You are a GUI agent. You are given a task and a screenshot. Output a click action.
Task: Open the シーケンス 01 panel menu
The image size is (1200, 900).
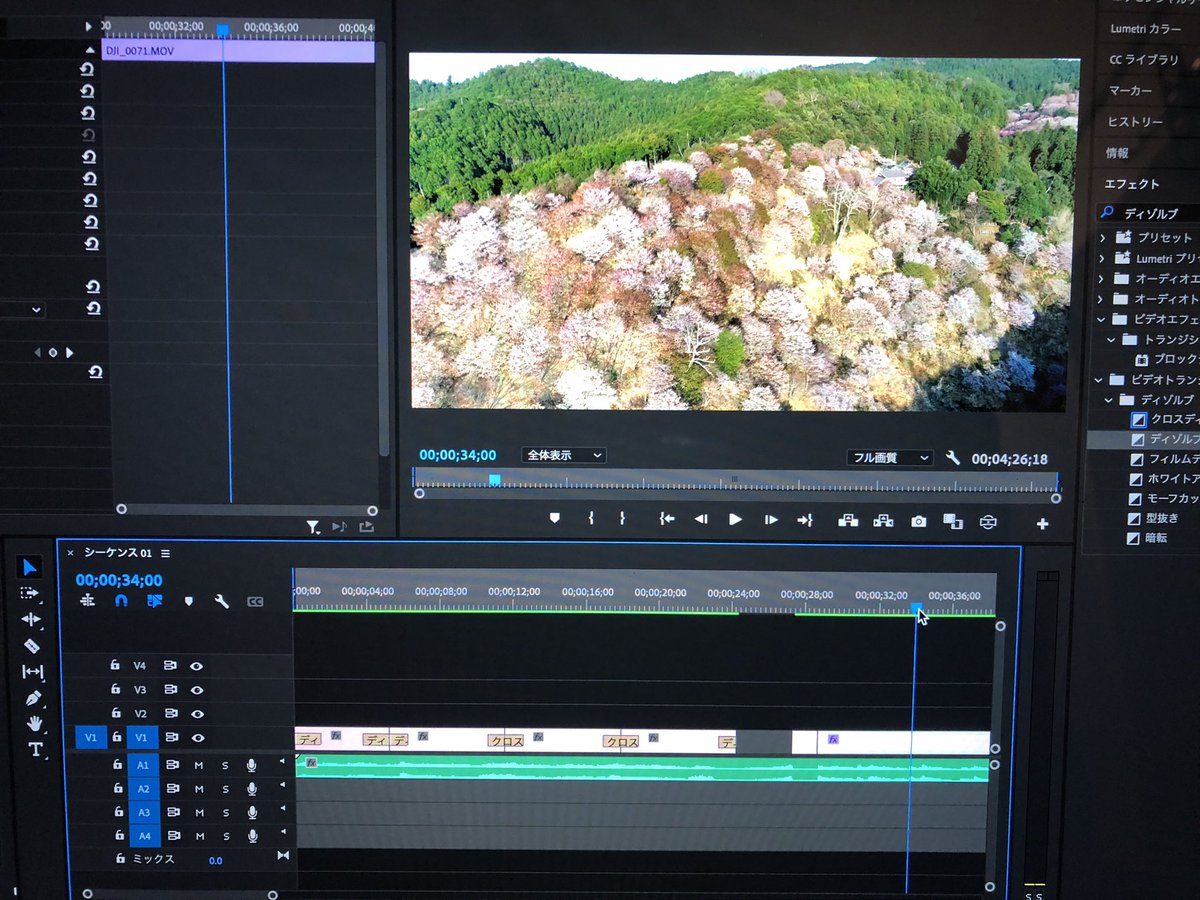tap(166, 553)
